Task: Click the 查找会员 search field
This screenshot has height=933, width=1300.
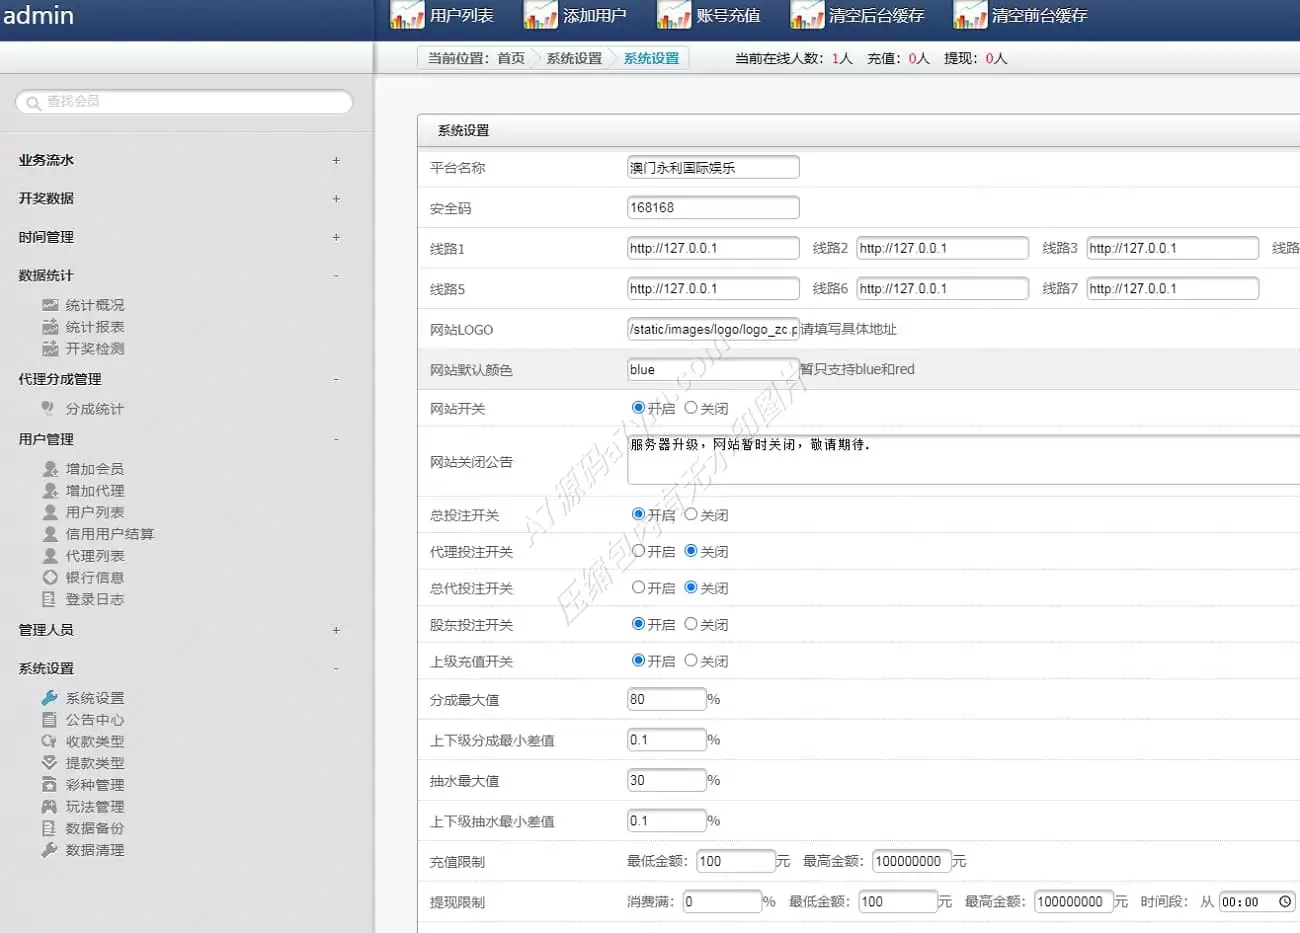Action: coord(184,102)
